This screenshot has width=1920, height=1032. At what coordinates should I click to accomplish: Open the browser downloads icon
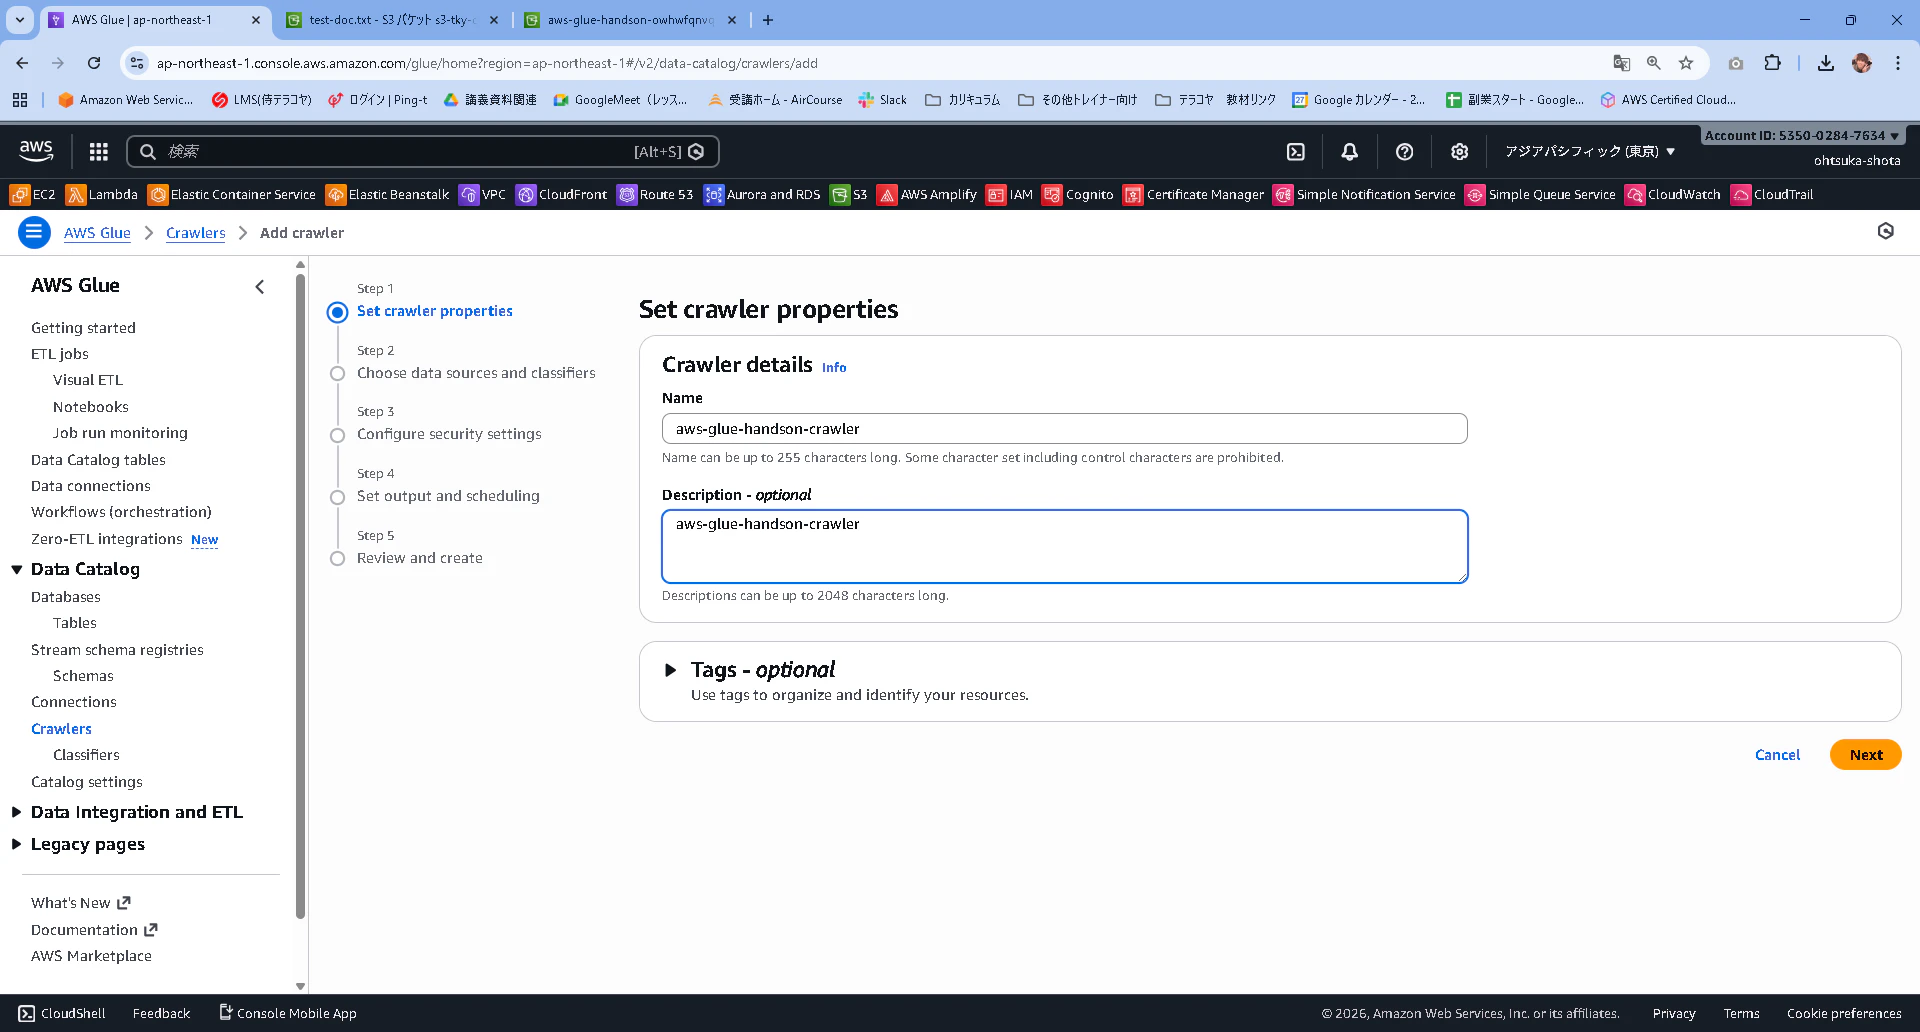click(x=1825, y=63)
